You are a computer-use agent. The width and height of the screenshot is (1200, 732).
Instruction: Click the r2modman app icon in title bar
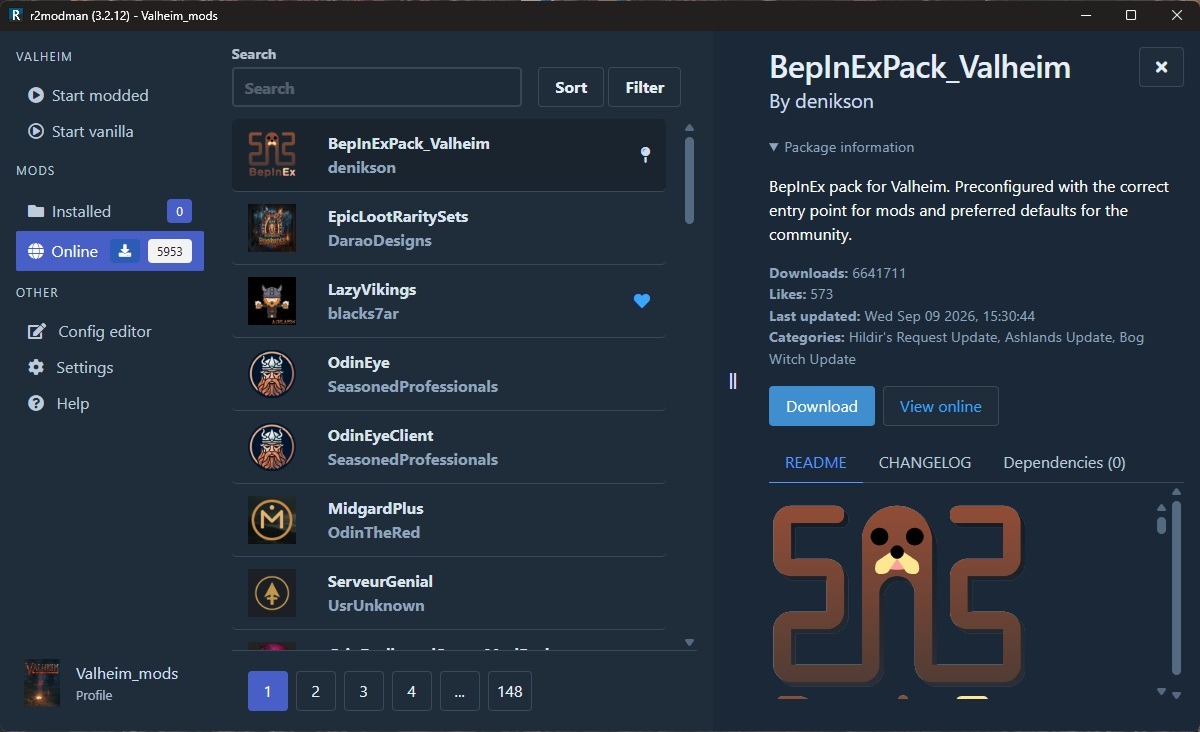click(x=15, y=15)
